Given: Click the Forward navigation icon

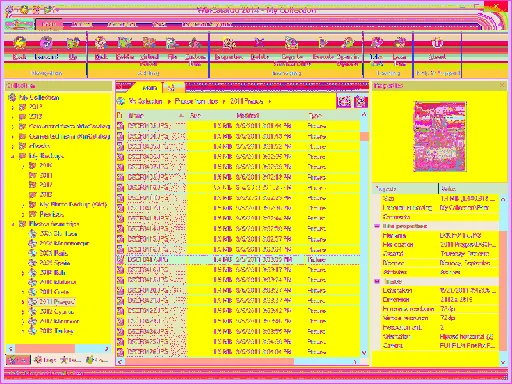Looking at the screenshot, I should pos(46,43).
